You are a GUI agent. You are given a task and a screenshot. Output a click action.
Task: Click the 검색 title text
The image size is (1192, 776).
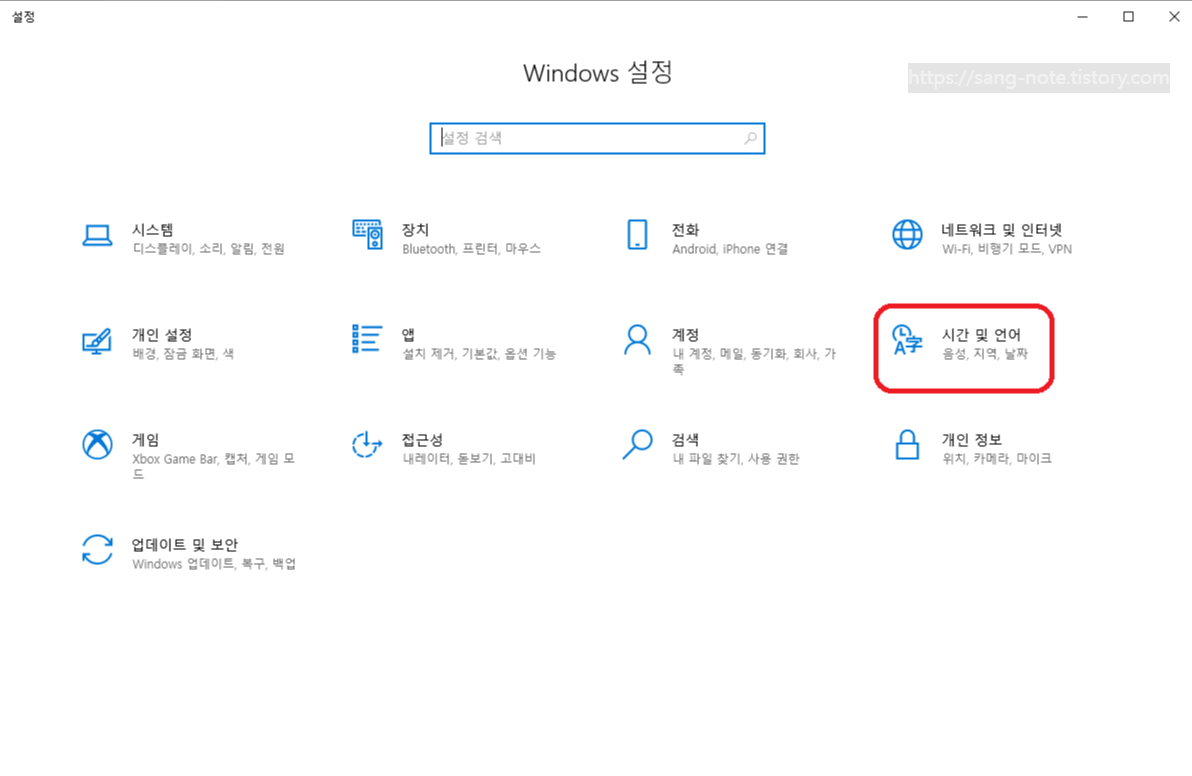[685, 439]
